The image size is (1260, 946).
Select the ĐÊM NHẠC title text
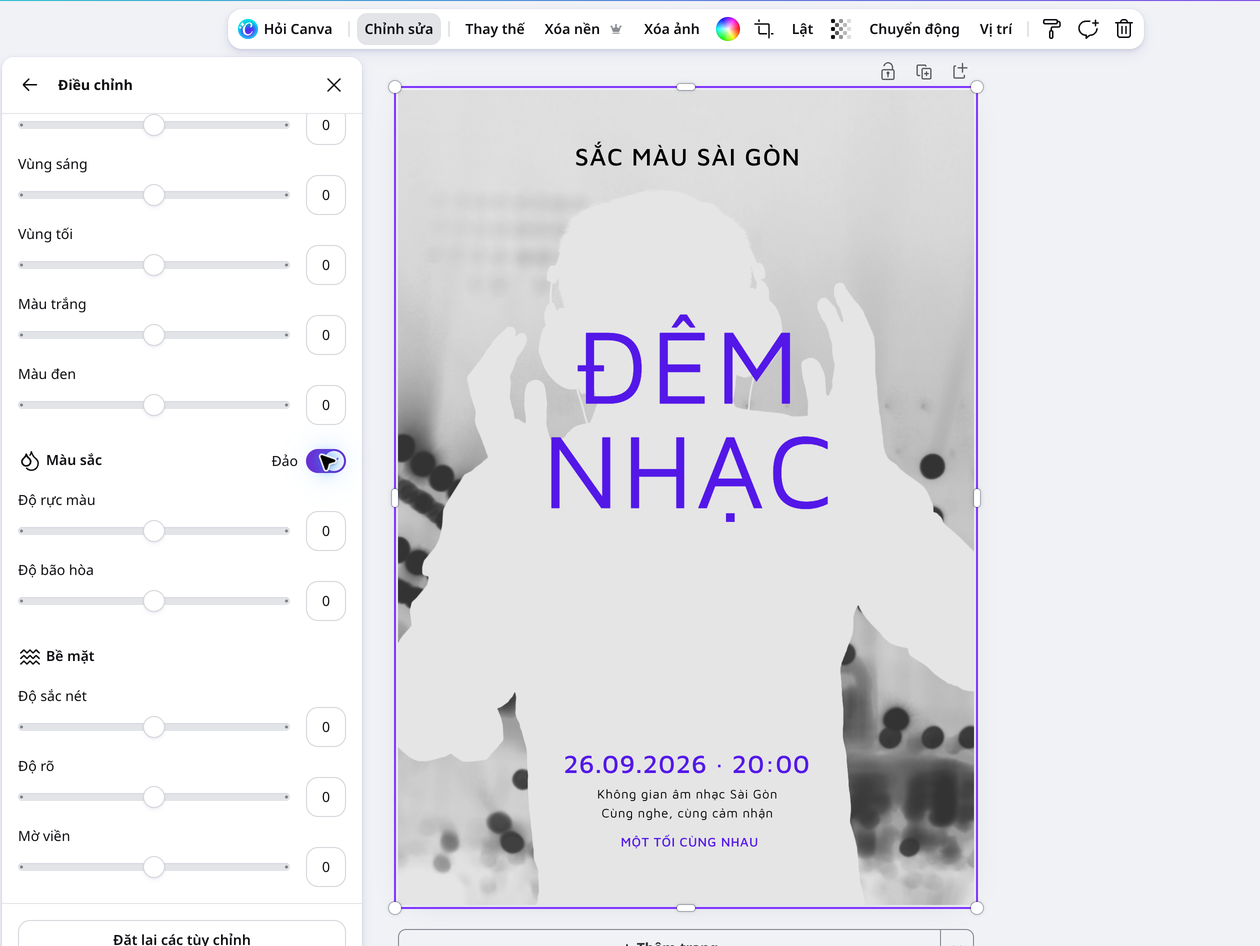688,420
